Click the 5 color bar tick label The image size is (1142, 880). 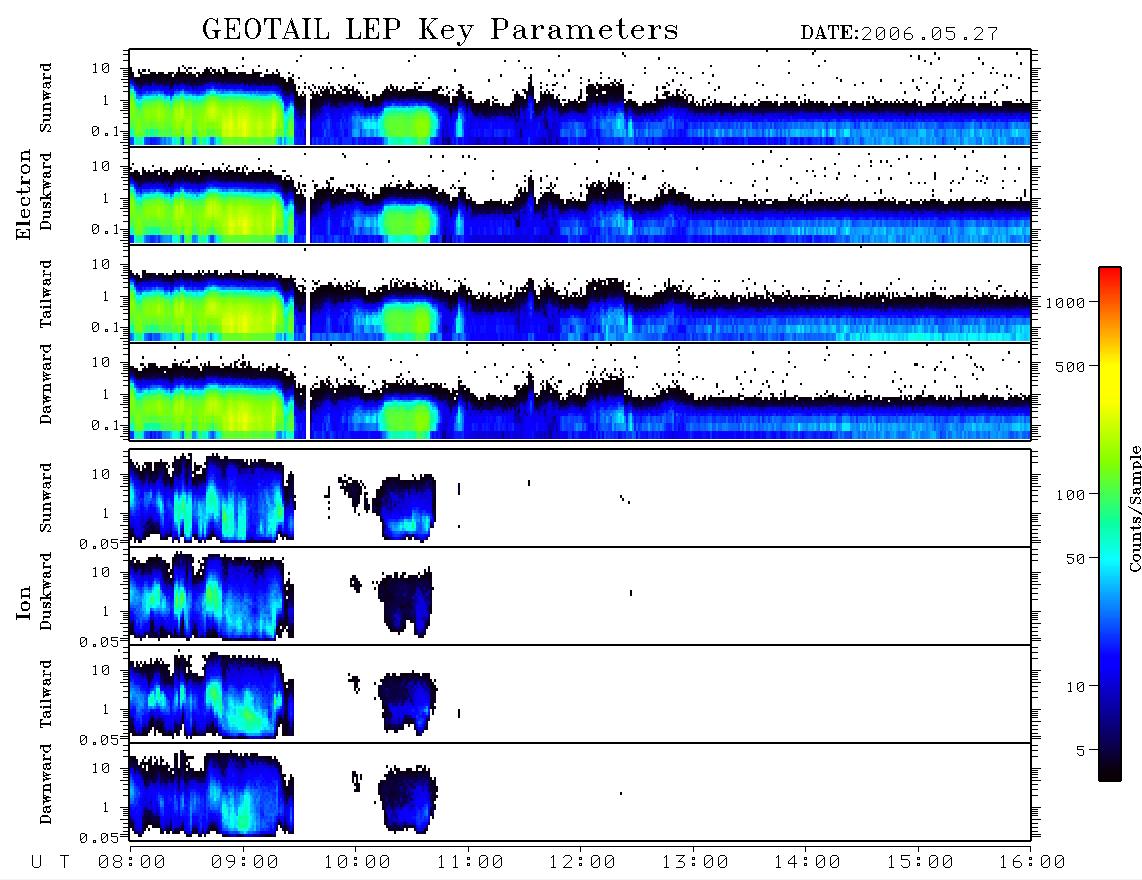(x=1081, y=751)
